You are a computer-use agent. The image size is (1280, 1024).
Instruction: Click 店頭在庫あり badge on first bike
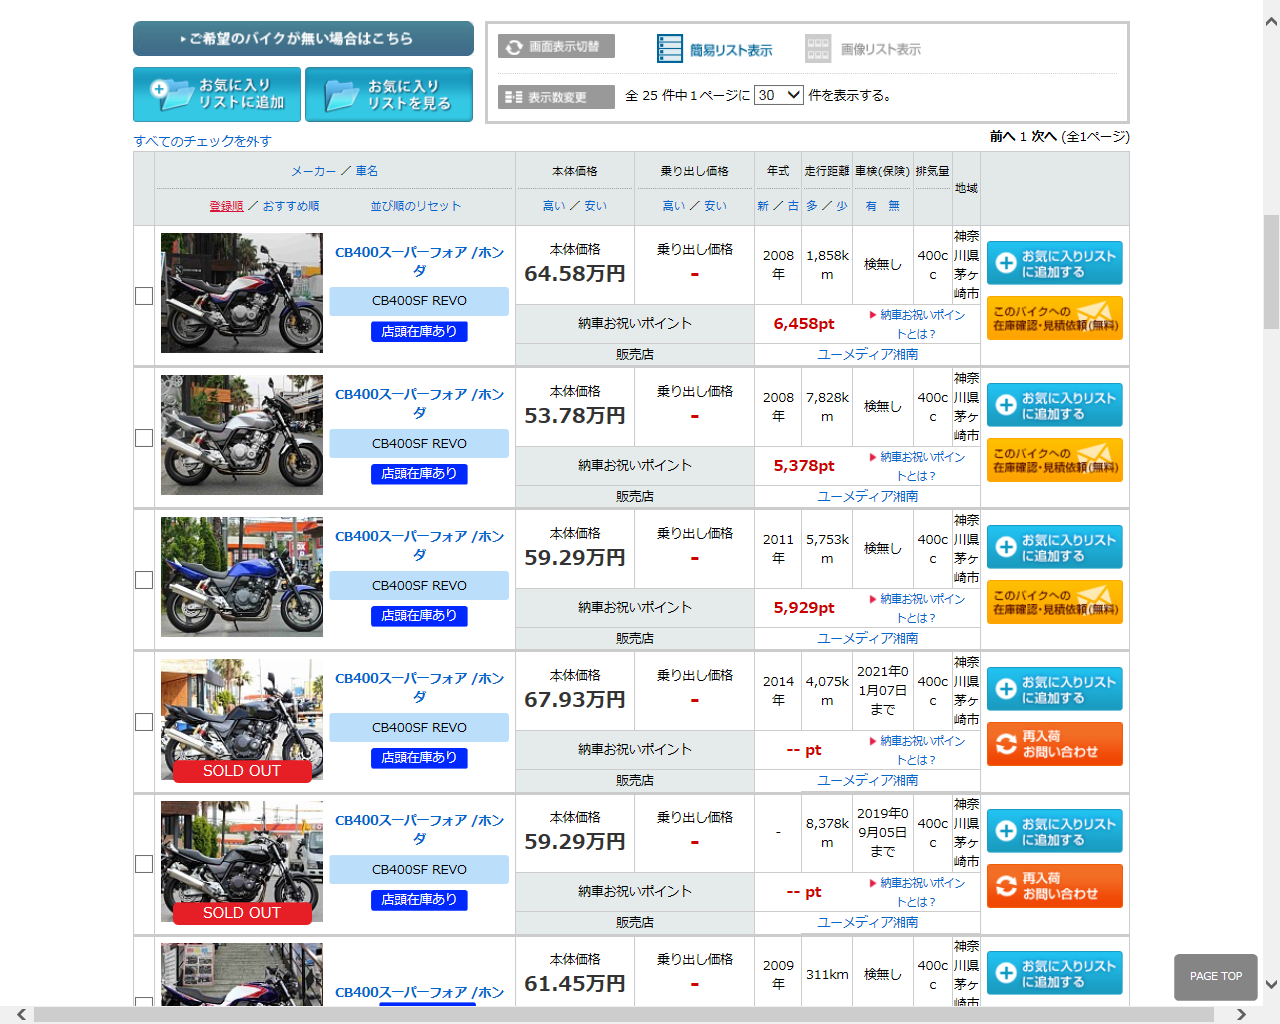(x=419, y=332)
